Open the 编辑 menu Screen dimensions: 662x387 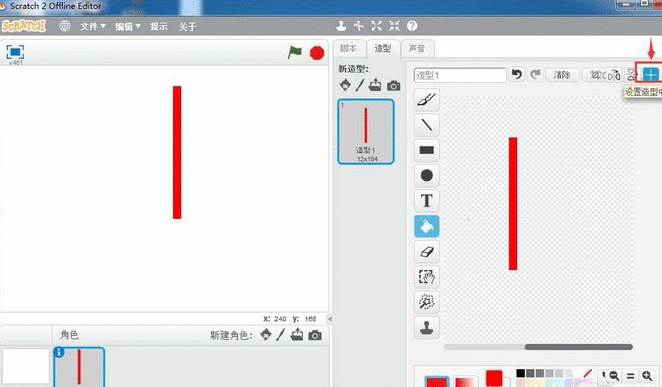[x=128, y=27]
